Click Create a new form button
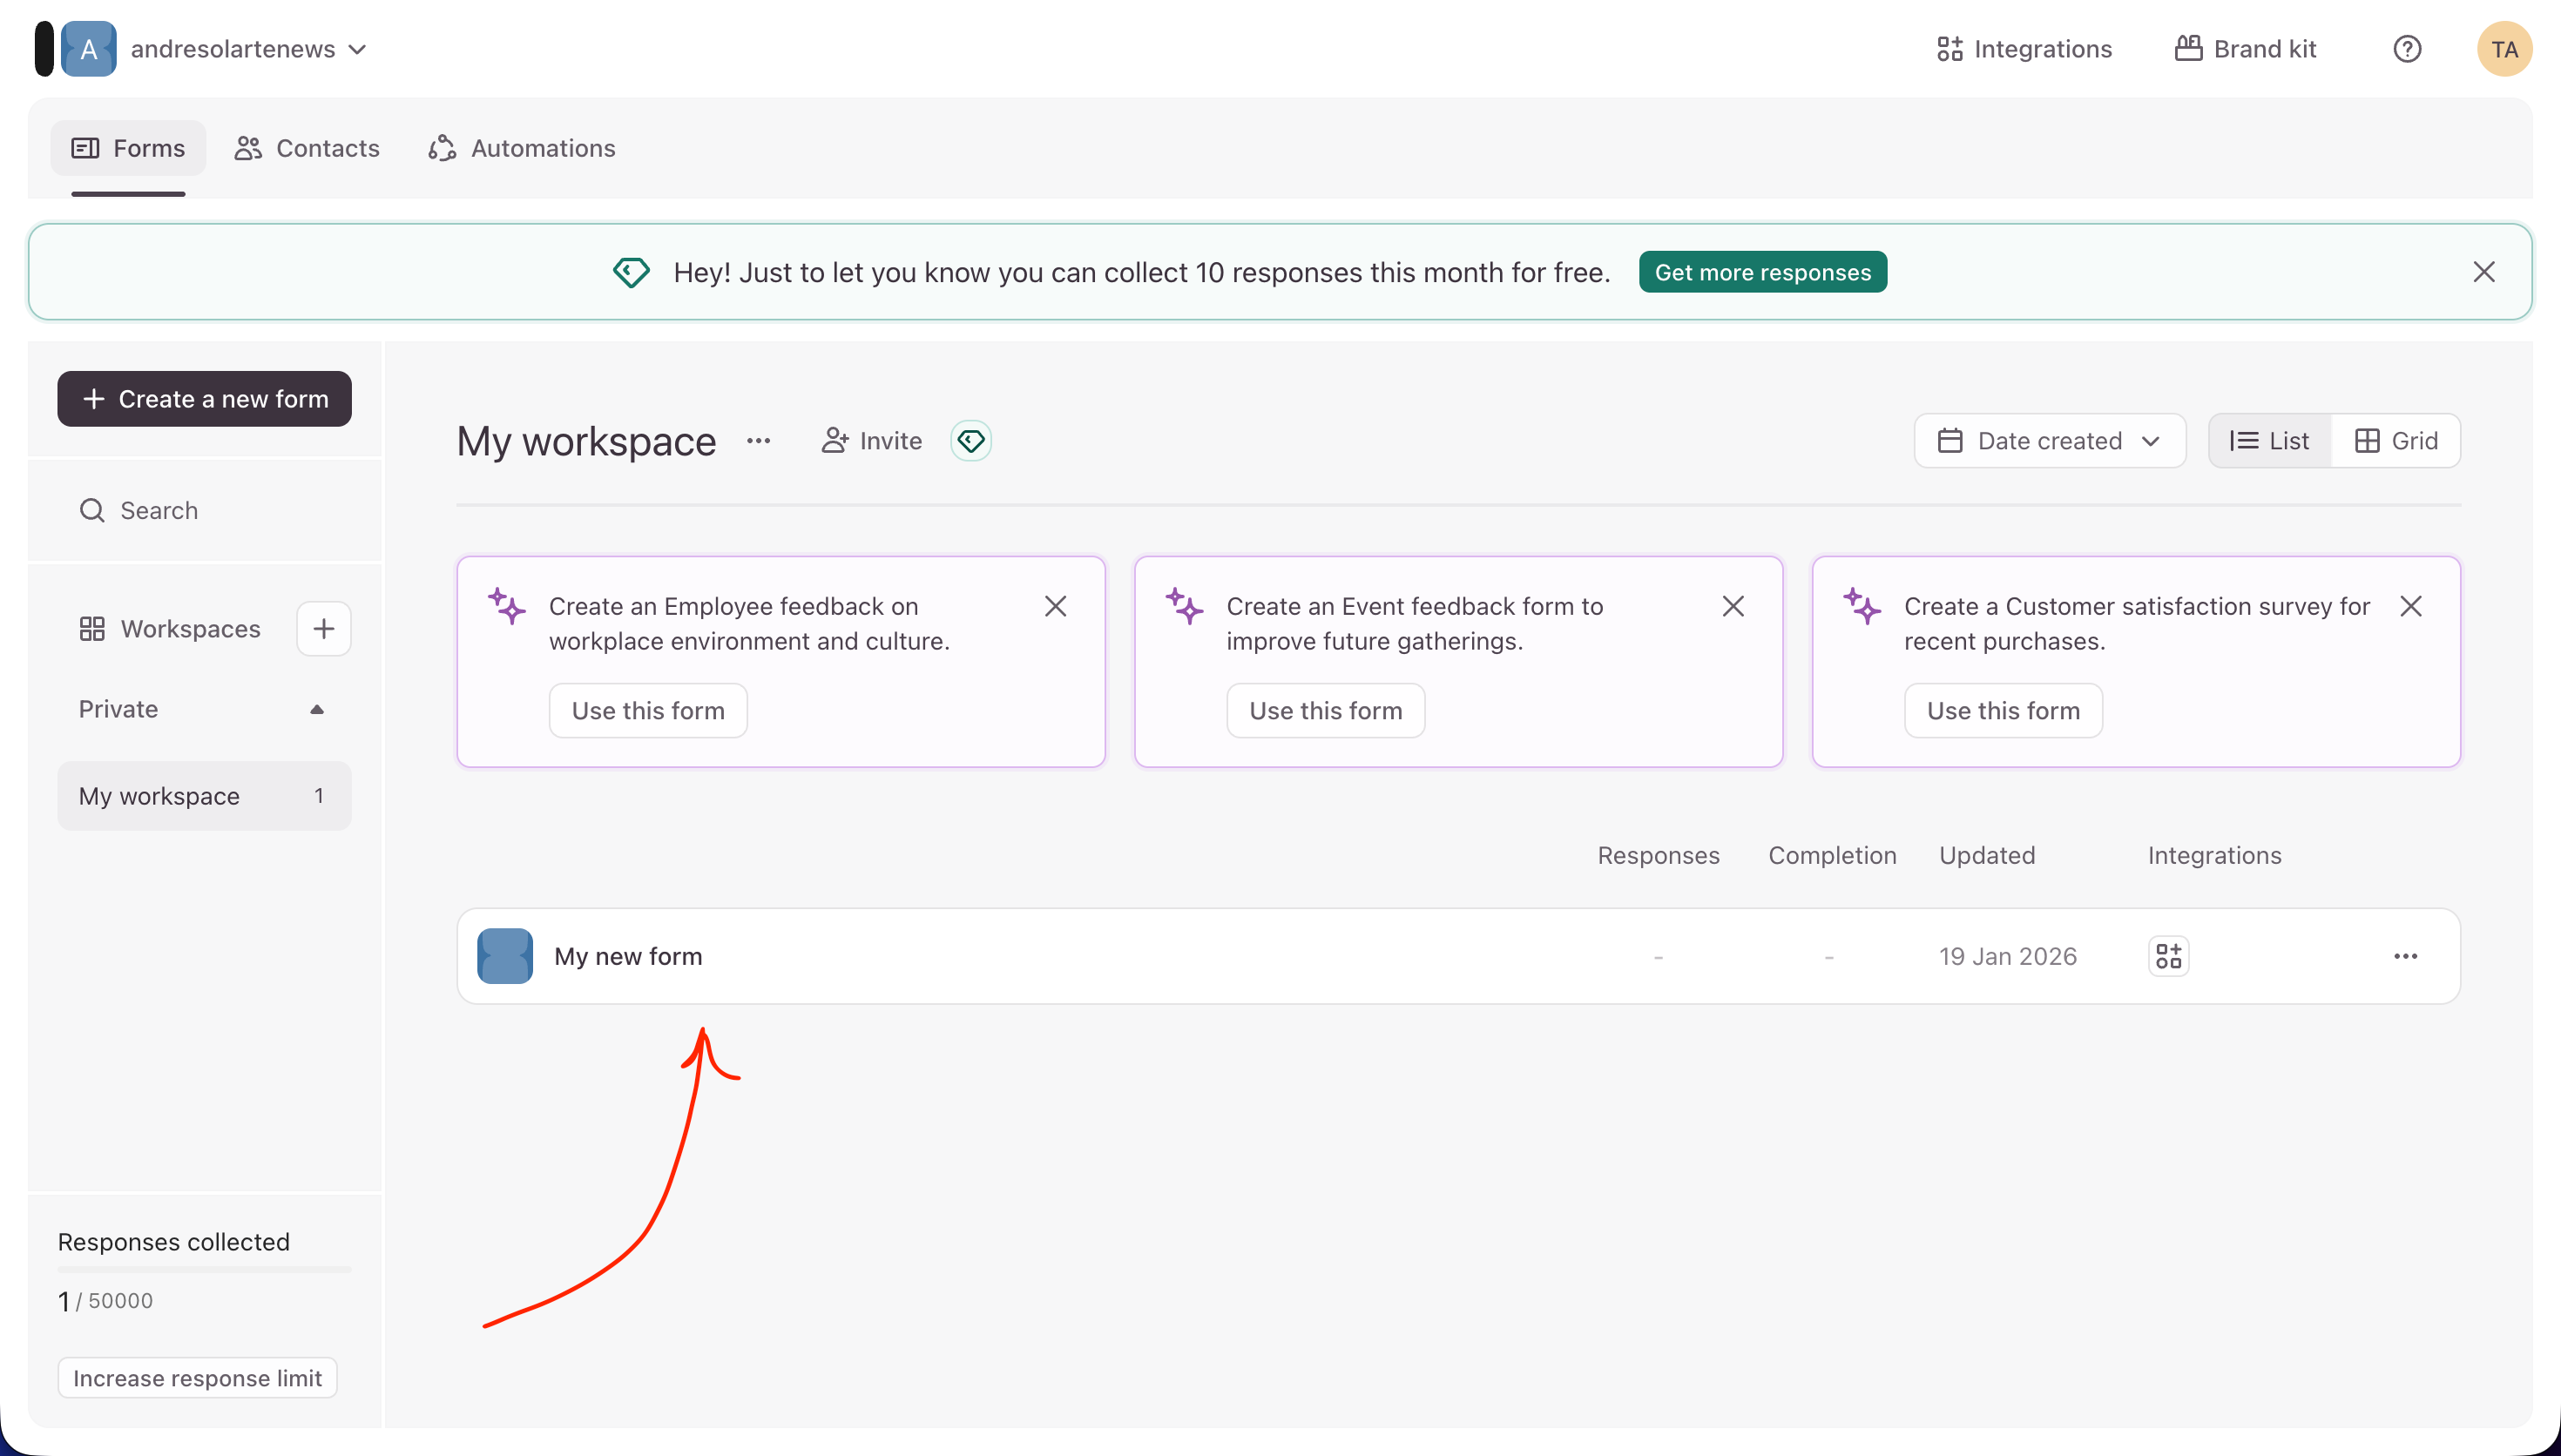Screen dimensions: 2561x1456 pos(204,399)
